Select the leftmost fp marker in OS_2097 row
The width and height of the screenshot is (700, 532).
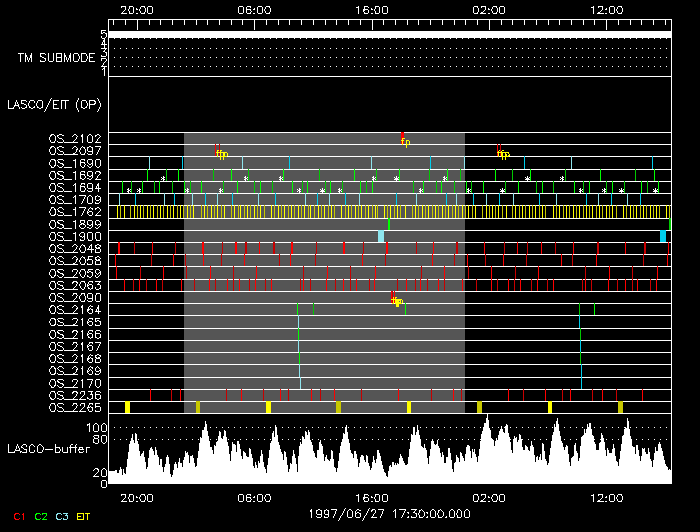[x=221, y=153]
